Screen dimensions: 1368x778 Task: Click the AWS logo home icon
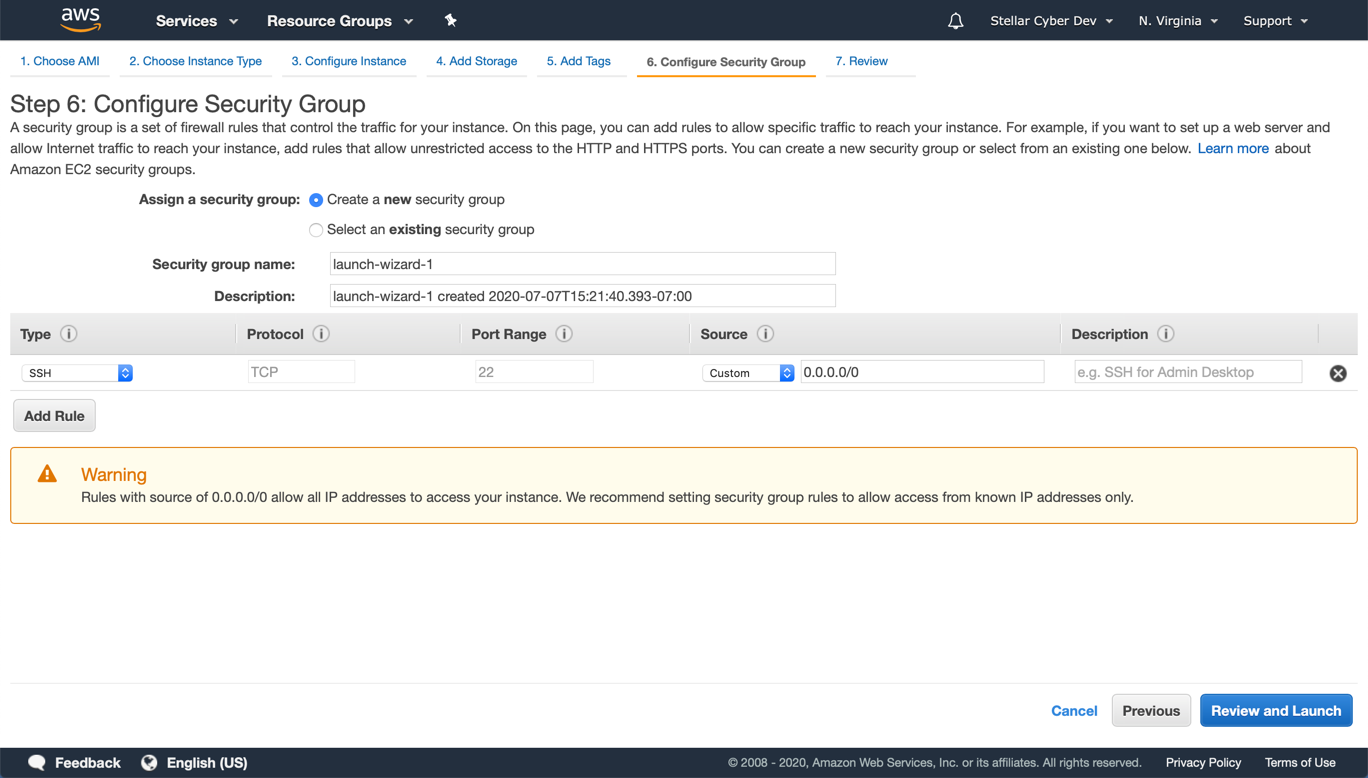click(81, 20)
